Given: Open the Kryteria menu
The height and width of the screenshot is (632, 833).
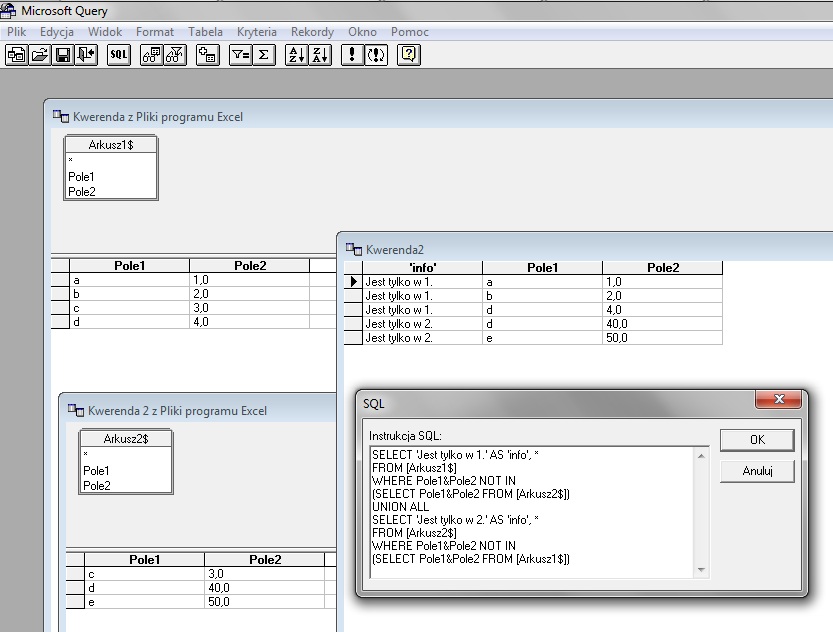Looking at the screenshot, I should tap(257, 32).
